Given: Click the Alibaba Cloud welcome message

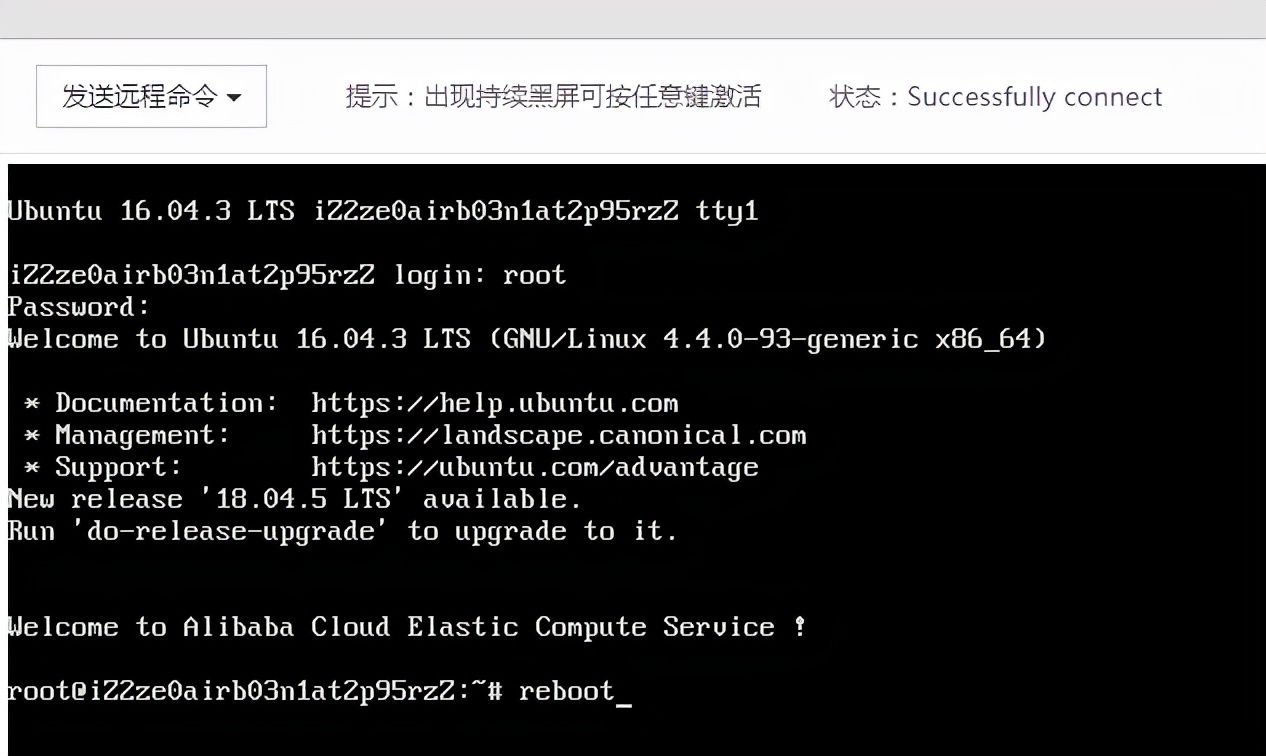Looking at the screenshot, I should pyautogui.click(x=406, y=627).
